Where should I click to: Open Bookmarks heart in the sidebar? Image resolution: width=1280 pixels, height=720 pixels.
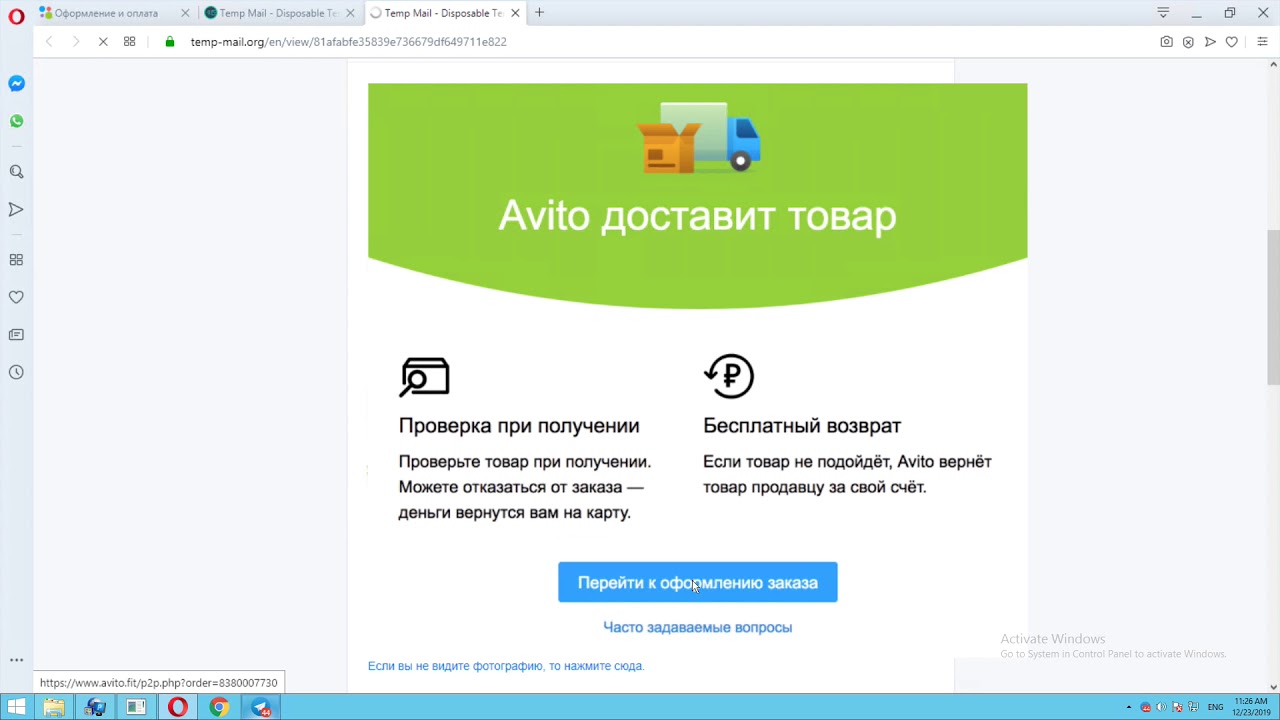click(x=16, y=297)
